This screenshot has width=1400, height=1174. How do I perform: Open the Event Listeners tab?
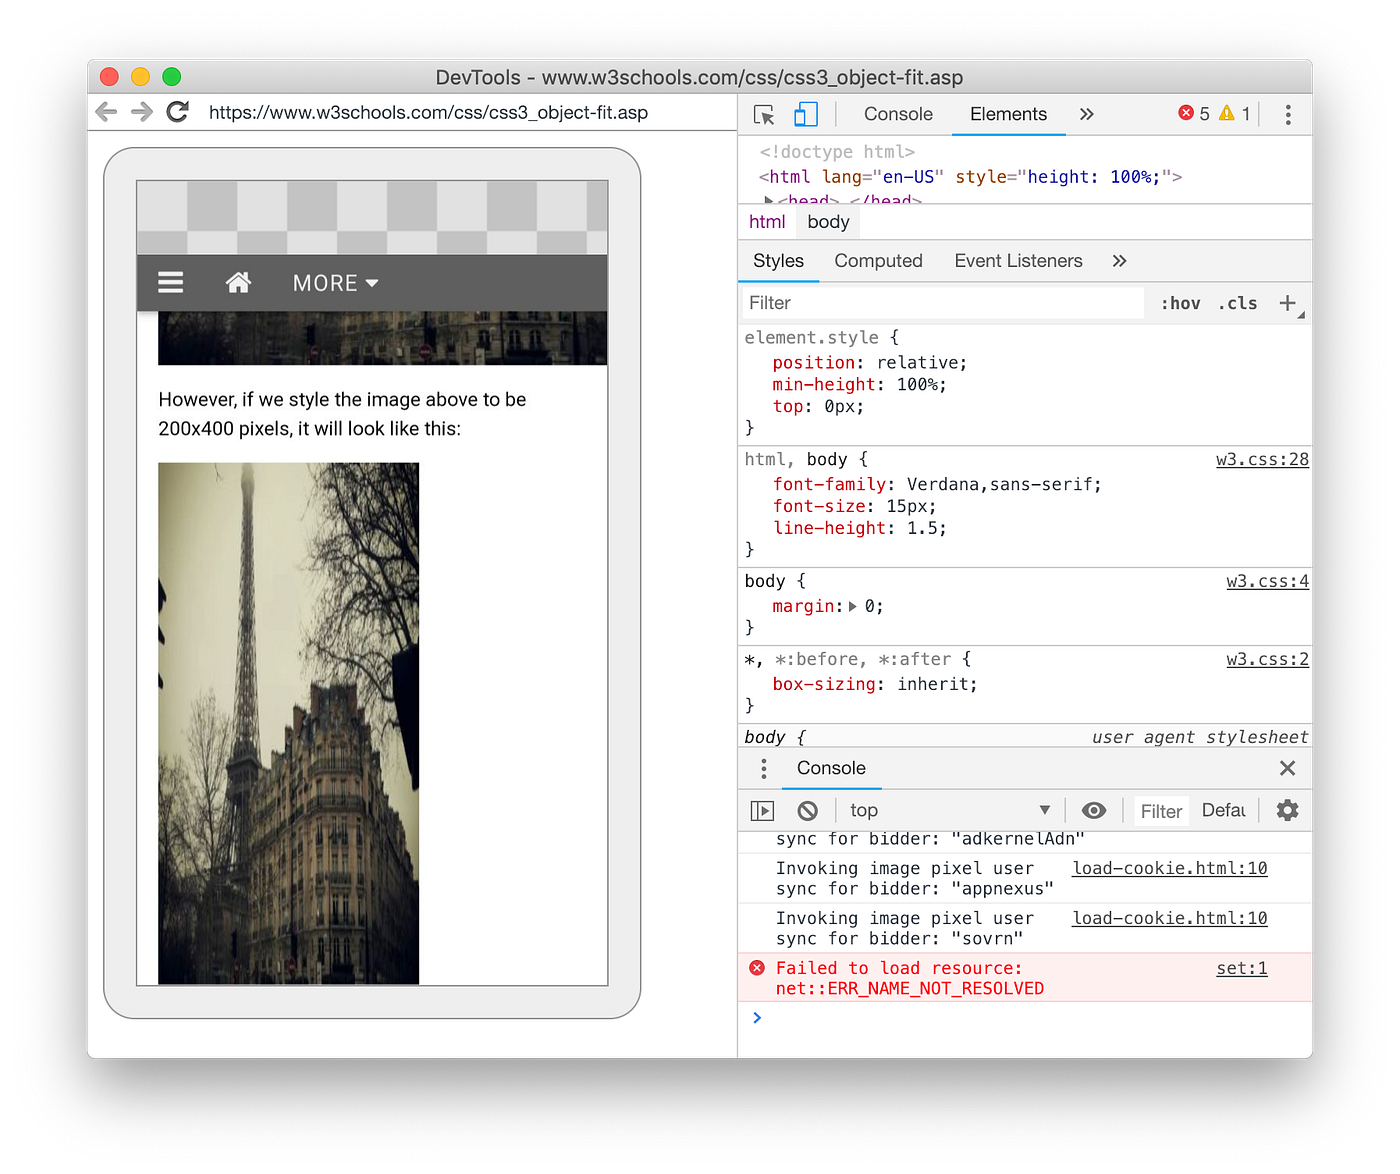[x=1018, y=260]
